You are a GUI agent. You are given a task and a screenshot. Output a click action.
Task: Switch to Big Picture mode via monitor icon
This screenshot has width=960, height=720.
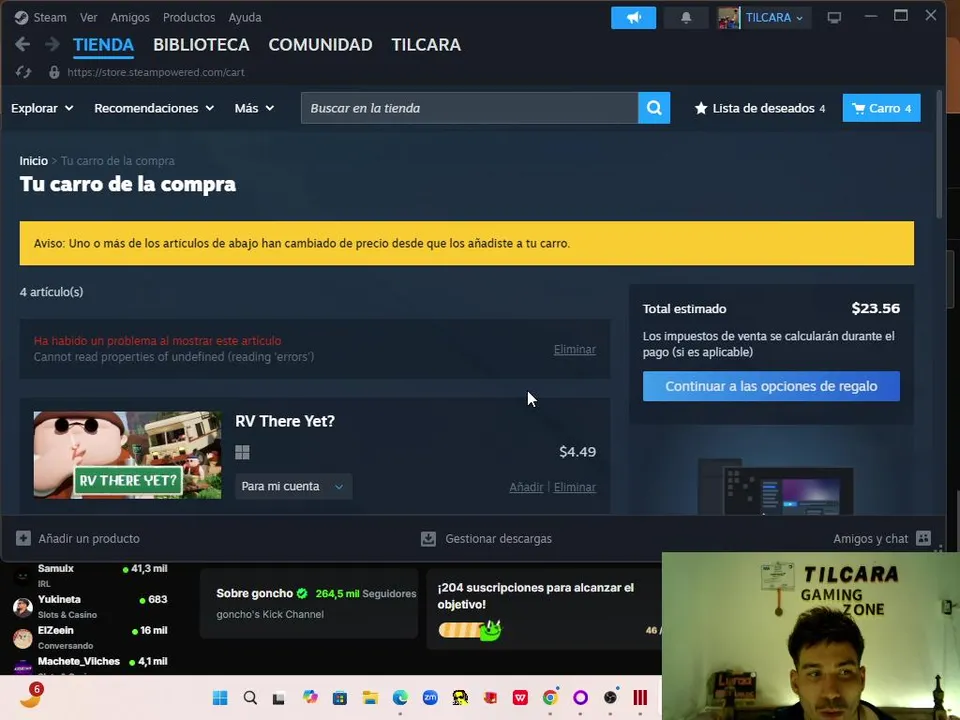(x=834, y=18)
